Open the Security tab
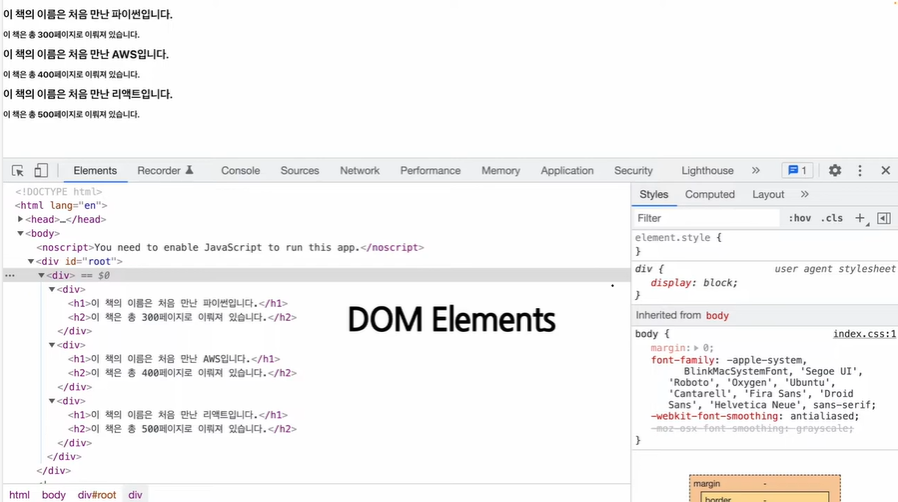898x502 pixels. click(x=633, y=171)
